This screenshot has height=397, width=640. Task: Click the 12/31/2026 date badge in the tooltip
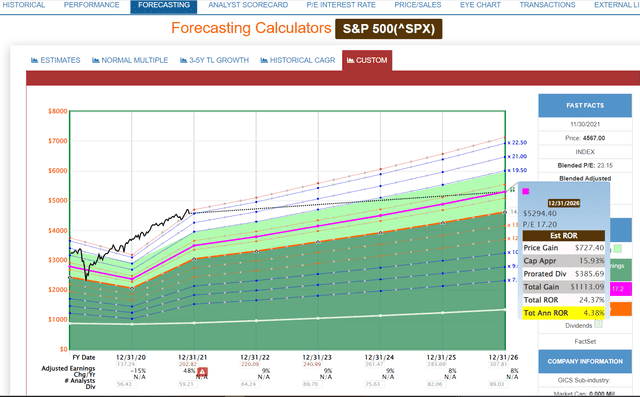coord(564,203)
